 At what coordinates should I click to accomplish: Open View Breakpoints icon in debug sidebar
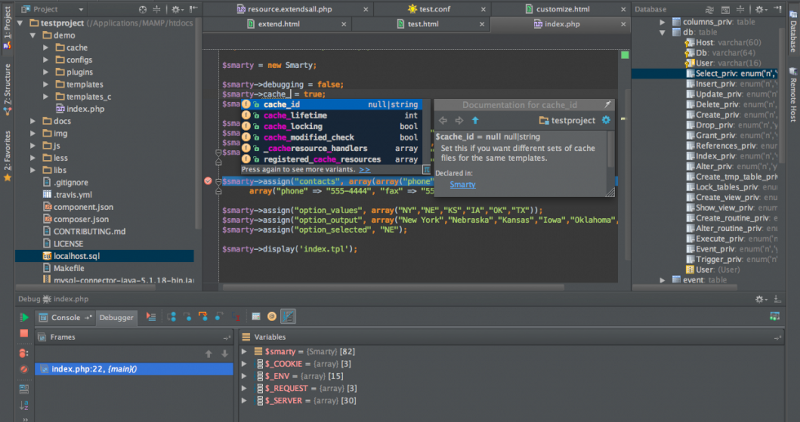tap(23, 353)
